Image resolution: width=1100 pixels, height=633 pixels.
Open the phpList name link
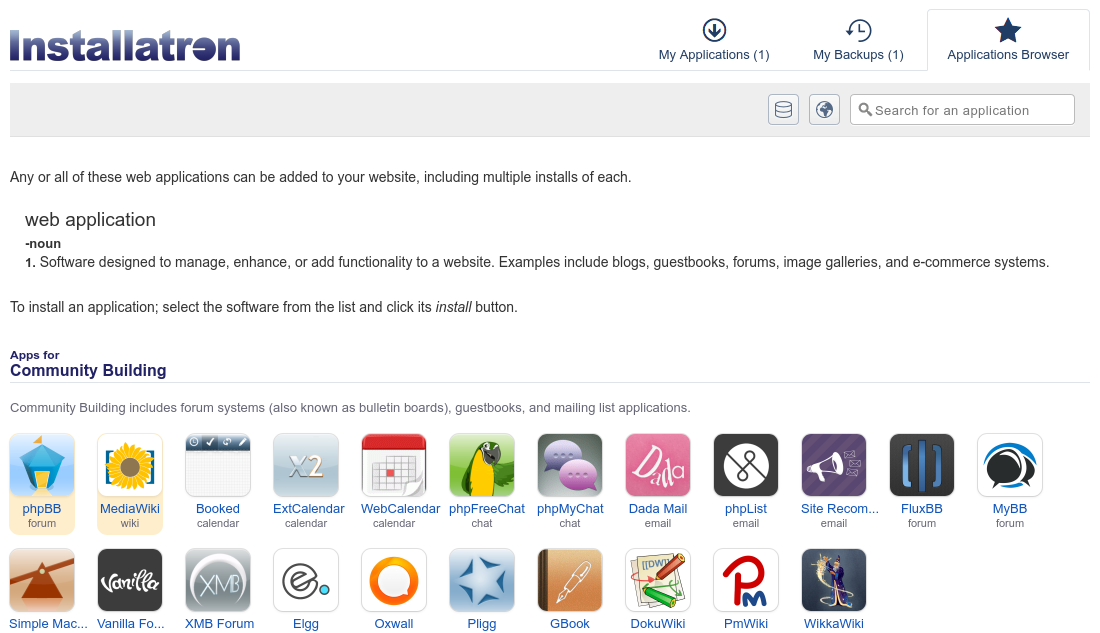coord(746,509)
